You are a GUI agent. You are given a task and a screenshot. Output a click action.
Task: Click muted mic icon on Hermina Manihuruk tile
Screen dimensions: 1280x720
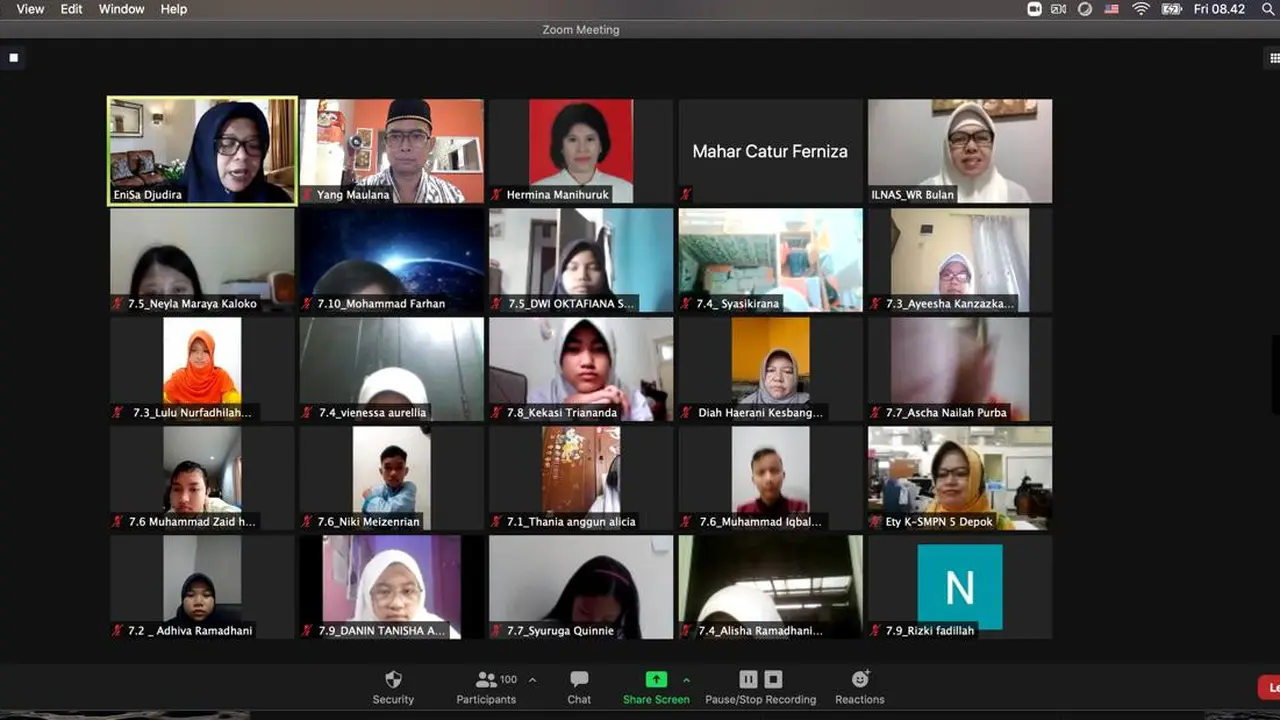[497, 195]
